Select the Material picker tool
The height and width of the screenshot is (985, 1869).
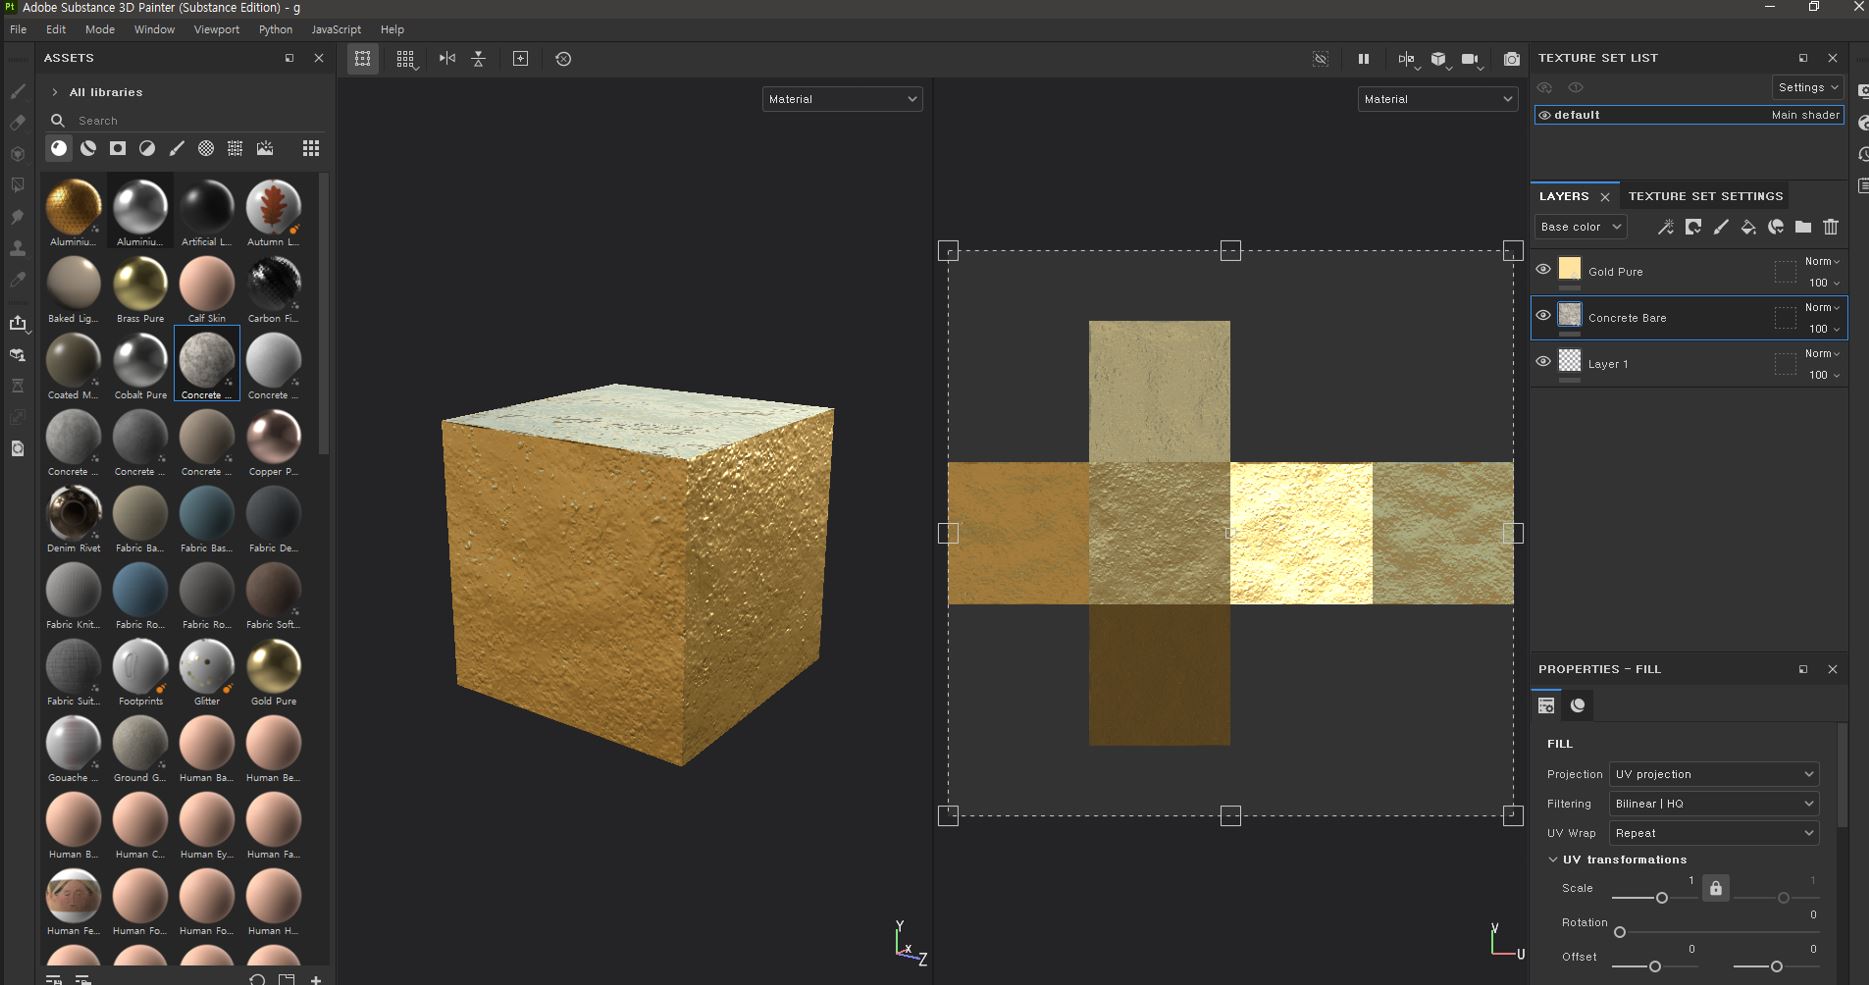point(18,279)
